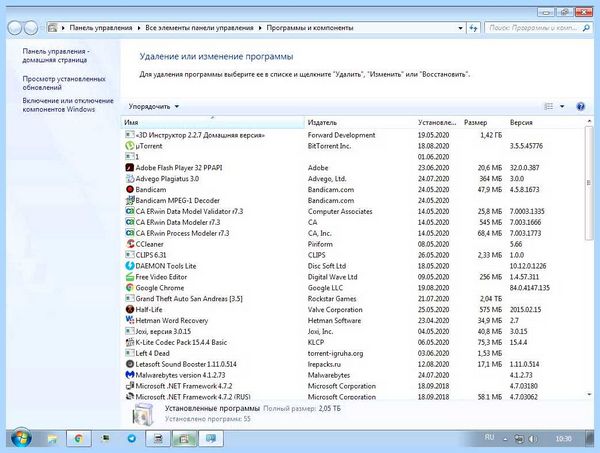
Task: Sort by the Версия column header
Action: 545,122
